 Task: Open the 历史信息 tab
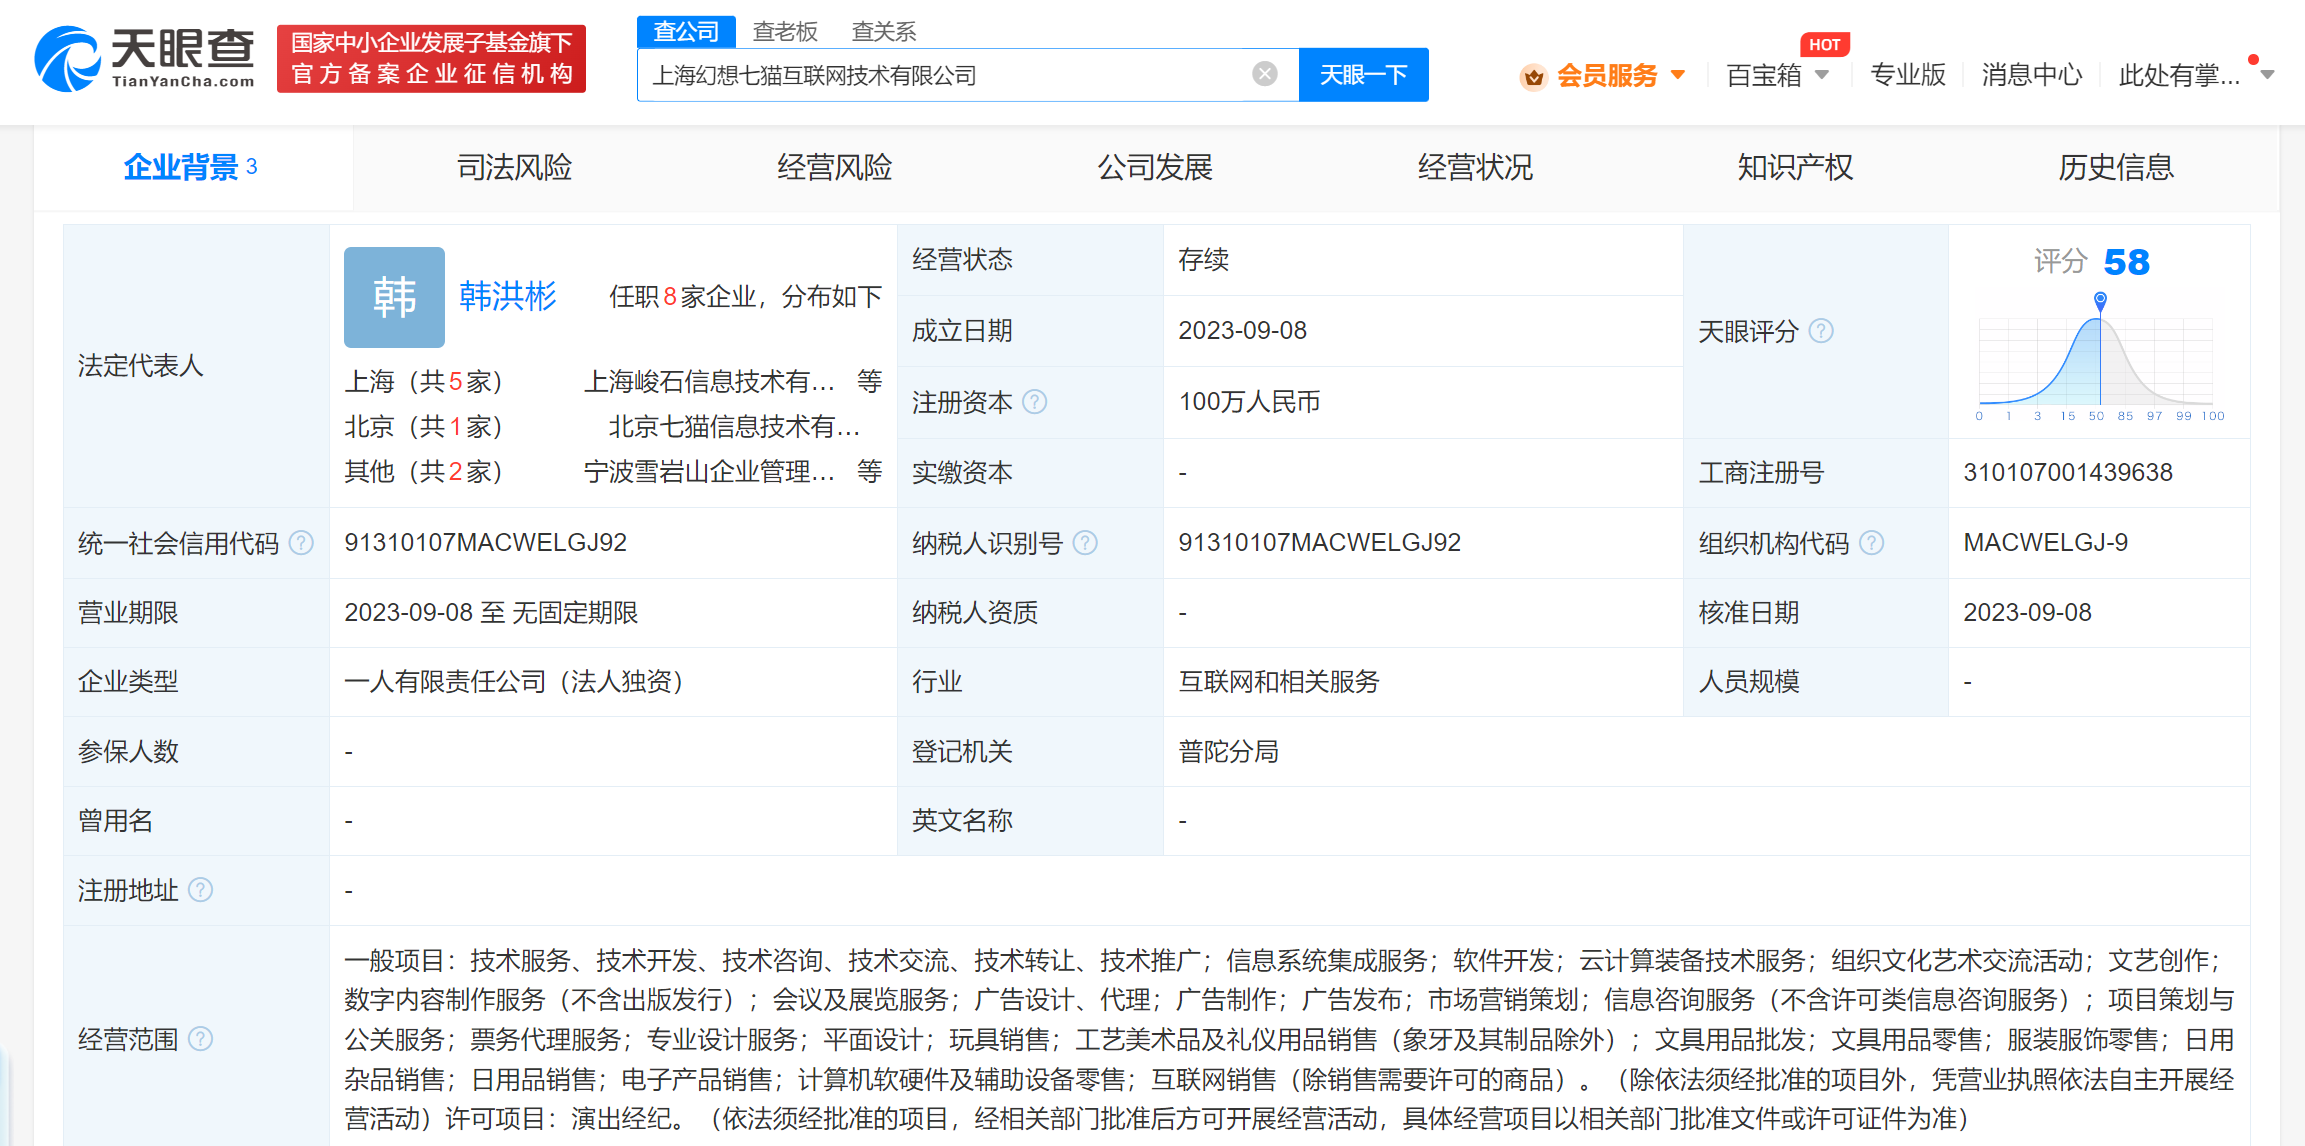pos(2116,167)
